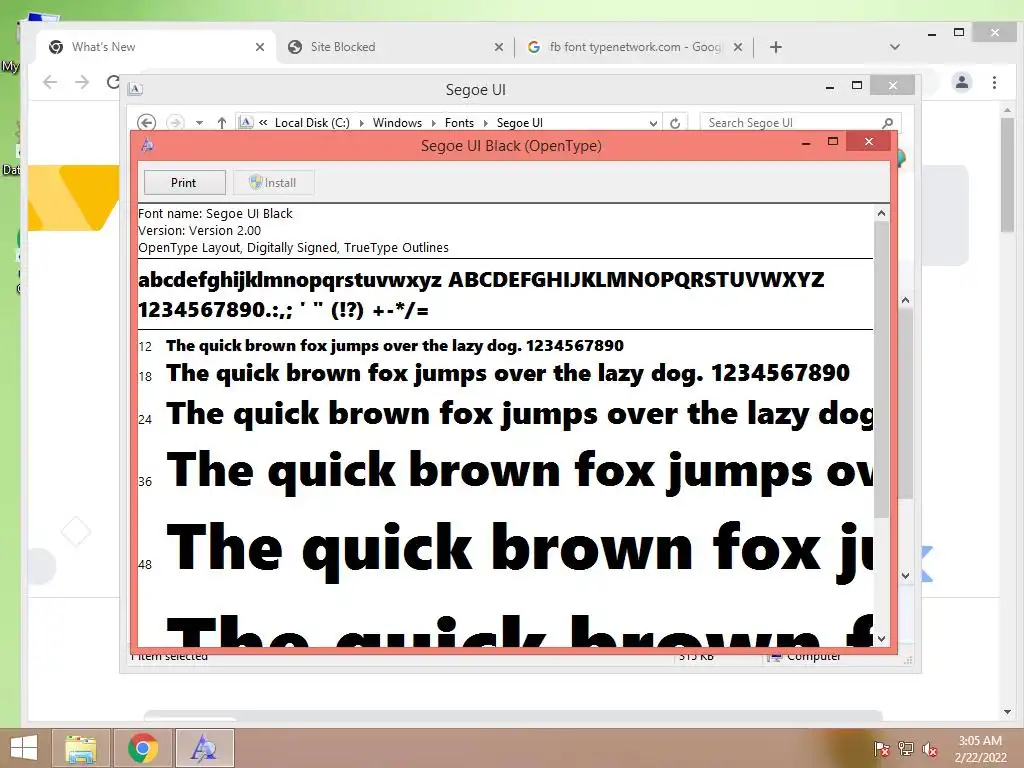
Task: Click the font viewer title bar icon
Action: (x=148, y=145)
